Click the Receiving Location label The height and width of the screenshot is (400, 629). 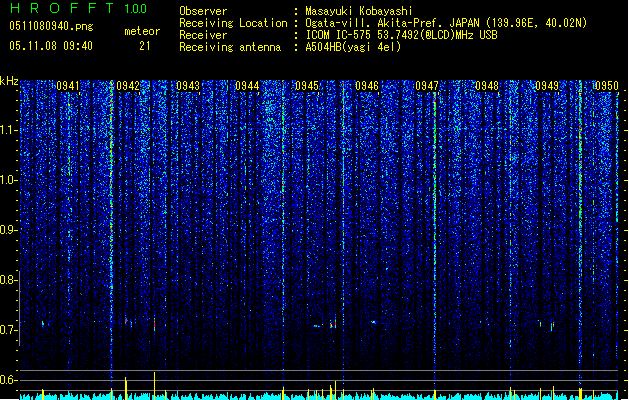pyautogui.click(x=233, y=23)
